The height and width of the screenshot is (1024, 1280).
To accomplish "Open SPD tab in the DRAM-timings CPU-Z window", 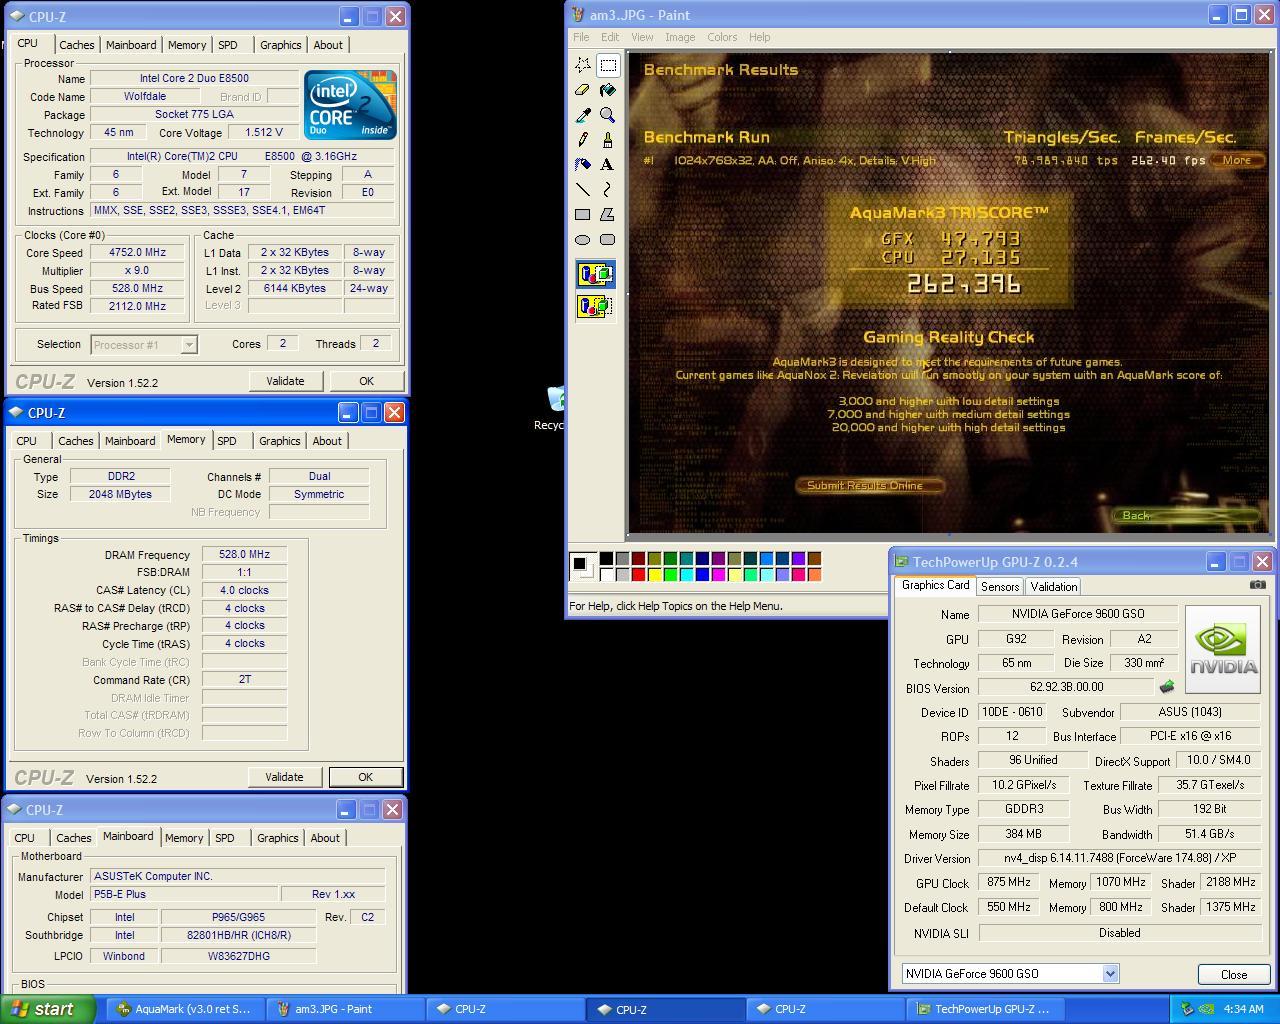I will [227, 441].
